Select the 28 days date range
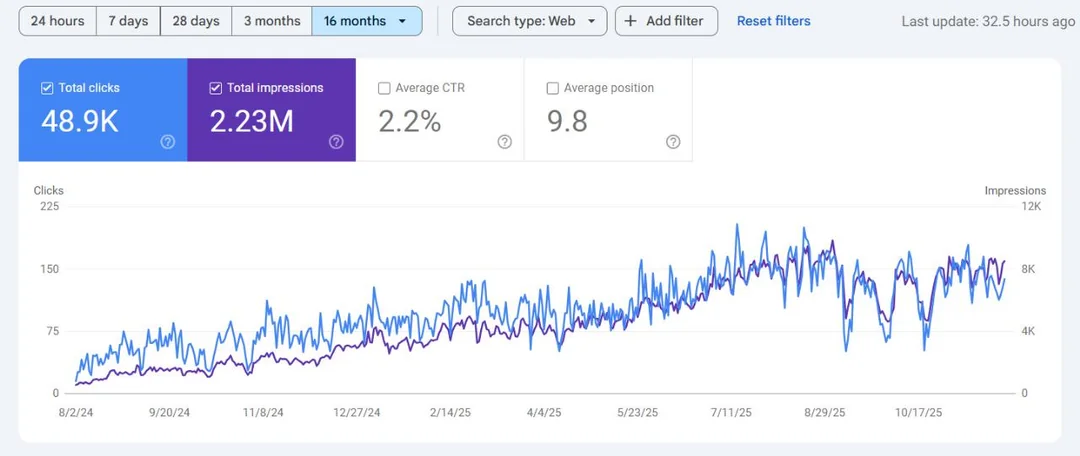The width and height of the screenshot is (1080, 456). (x=196, y=21)
